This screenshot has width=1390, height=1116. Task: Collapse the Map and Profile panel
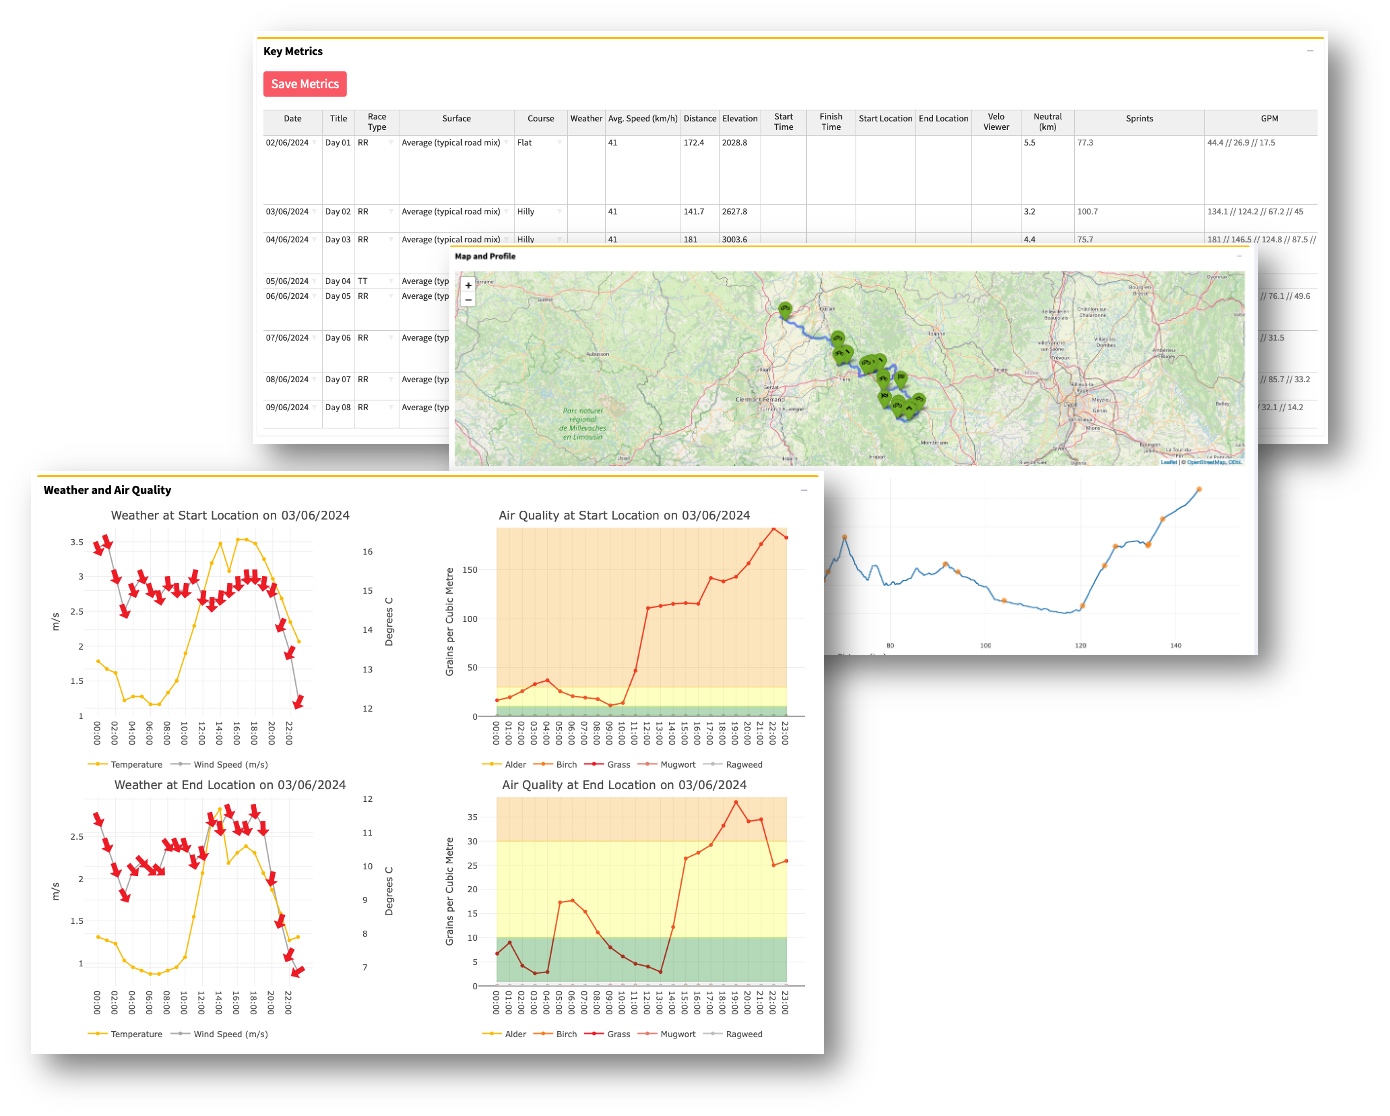click(x=1240, y=258)
